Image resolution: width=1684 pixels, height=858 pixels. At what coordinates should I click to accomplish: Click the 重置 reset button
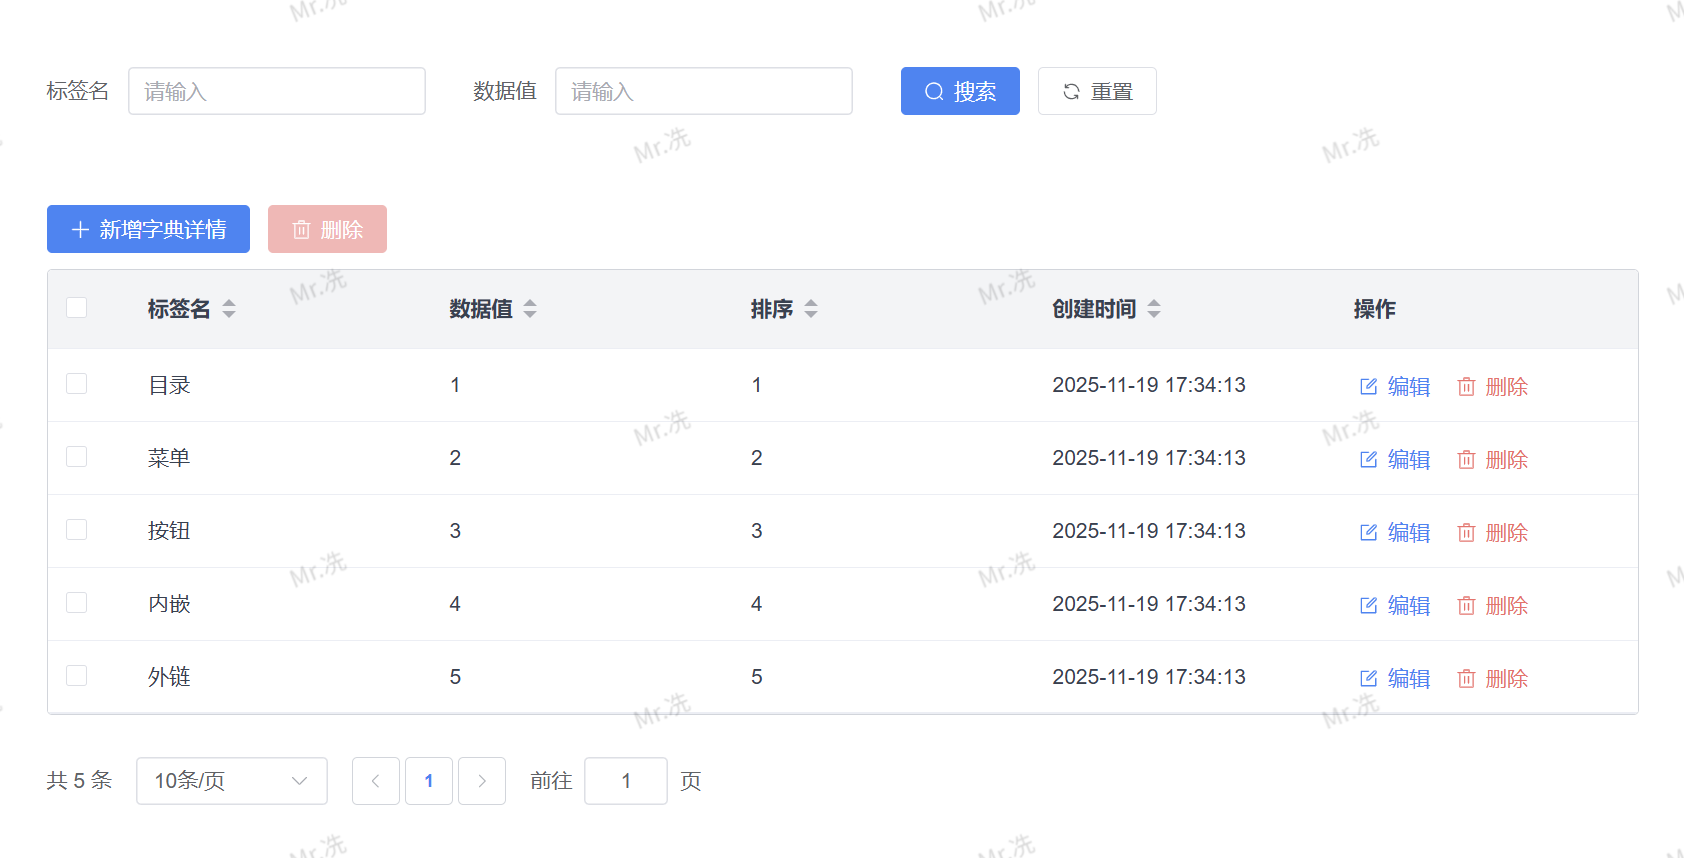(x=1097, y=91)
